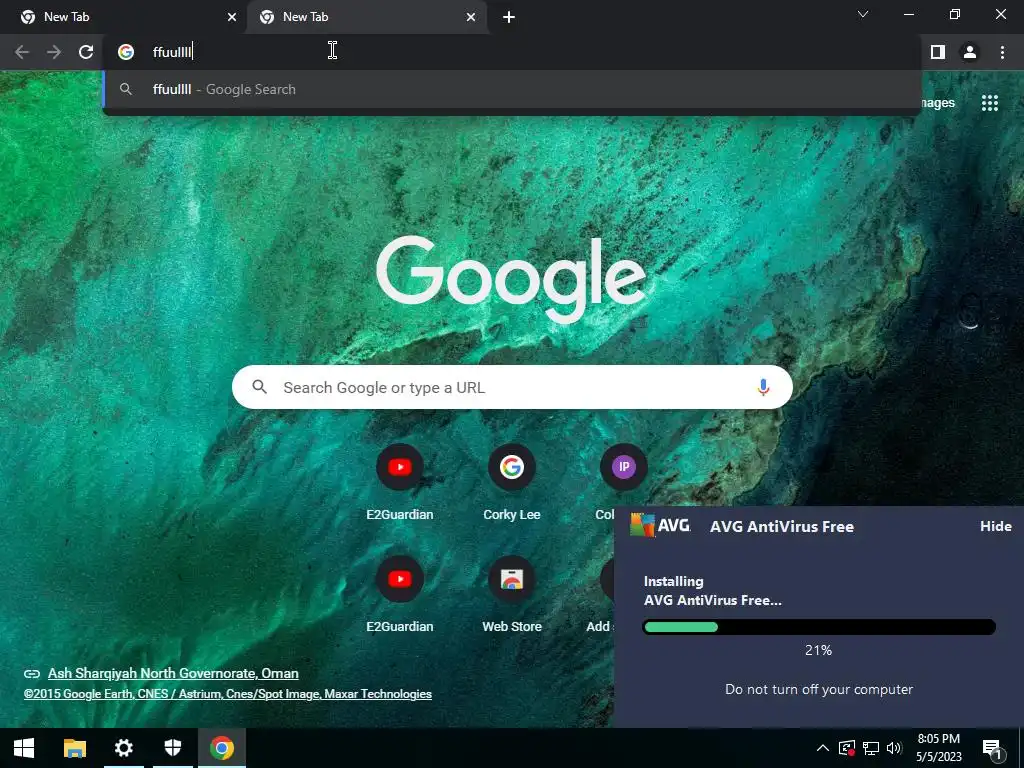This screenshot has width=1024, height=768.
Task: Start voice search with microphone icon
Action: [763, 387]
